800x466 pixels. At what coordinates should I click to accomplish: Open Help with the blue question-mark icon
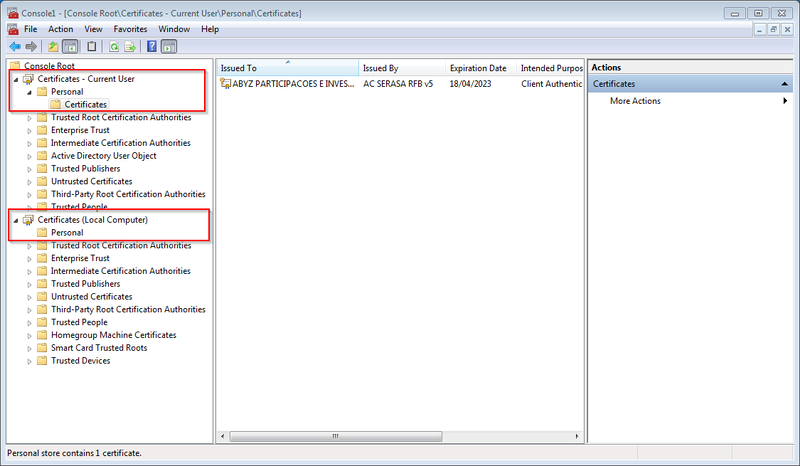(x=152, y=47)
